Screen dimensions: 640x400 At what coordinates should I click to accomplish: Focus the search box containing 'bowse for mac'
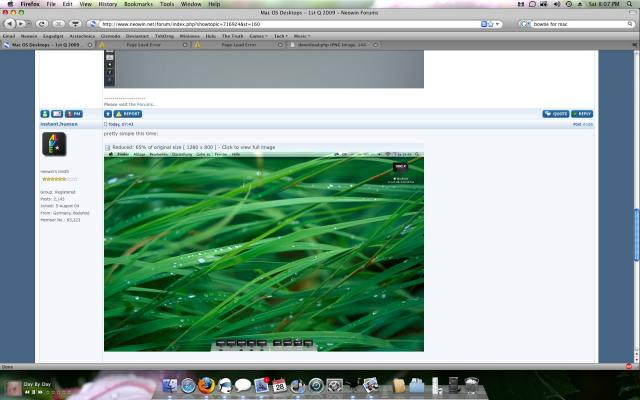pyautogui.click(x=579, y=24)
